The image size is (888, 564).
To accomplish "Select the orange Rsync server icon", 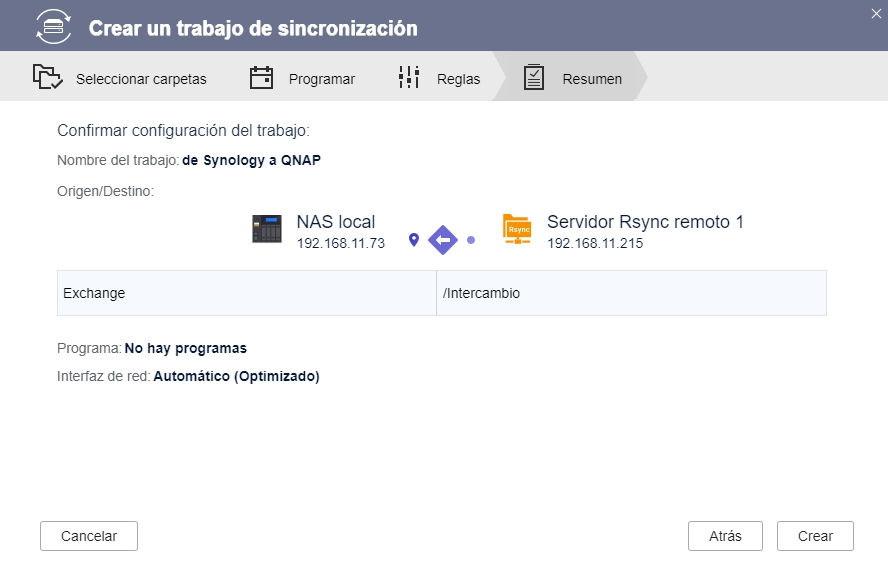I will click(517, 230).
